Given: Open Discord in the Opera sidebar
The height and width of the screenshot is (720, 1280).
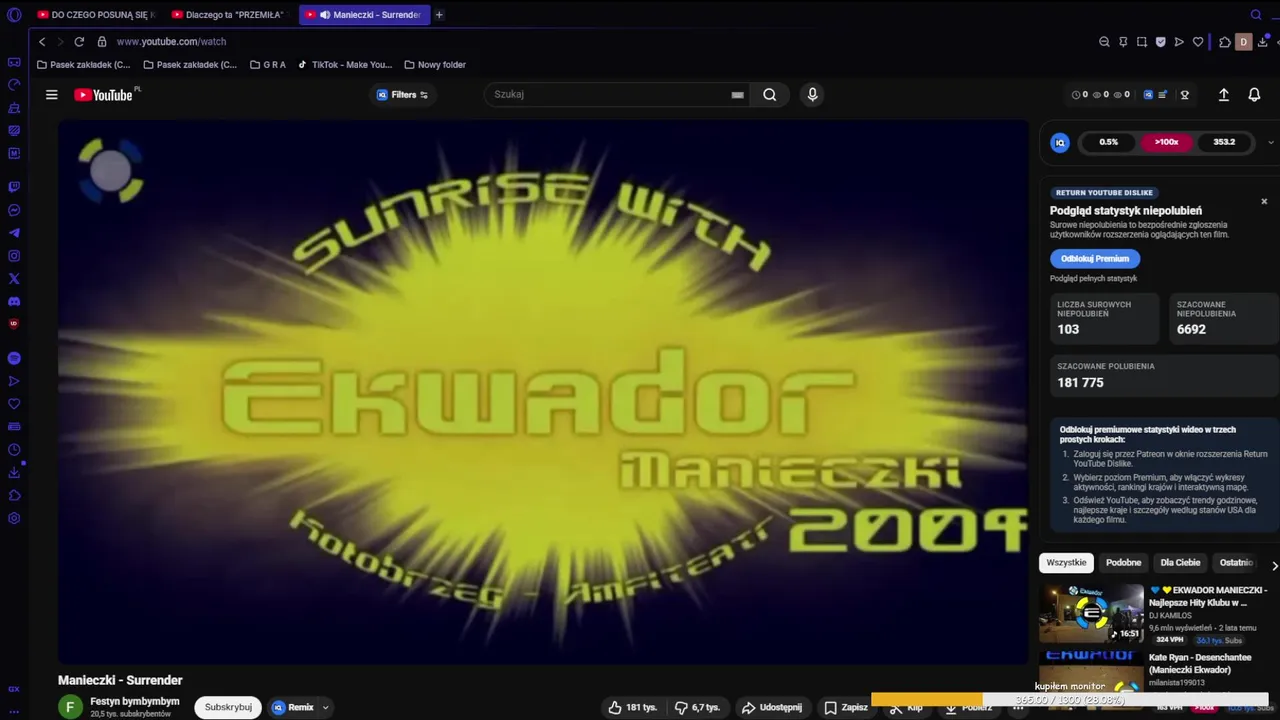Looking at the screenshot, I should (x=14, y=302).
